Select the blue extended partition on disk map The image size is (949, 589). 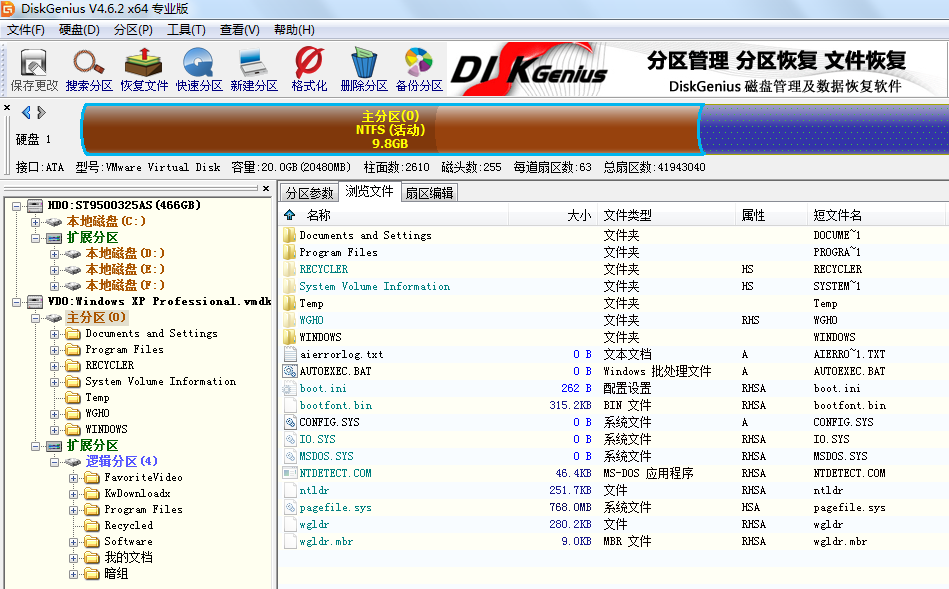824,129
